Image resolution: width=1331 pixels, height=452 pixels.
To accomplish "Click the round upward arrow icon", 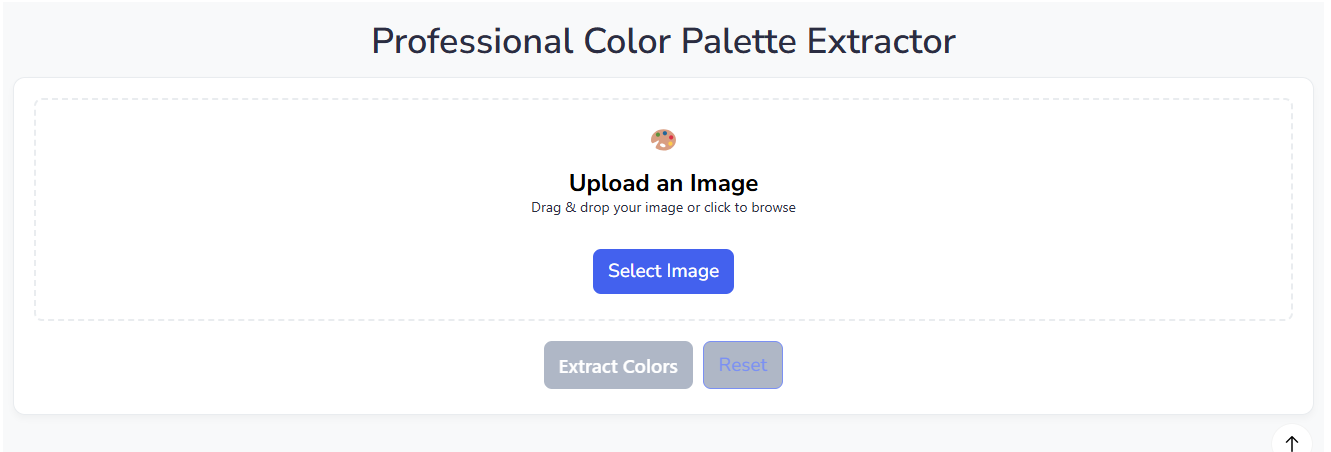I will coord(1292,442).
